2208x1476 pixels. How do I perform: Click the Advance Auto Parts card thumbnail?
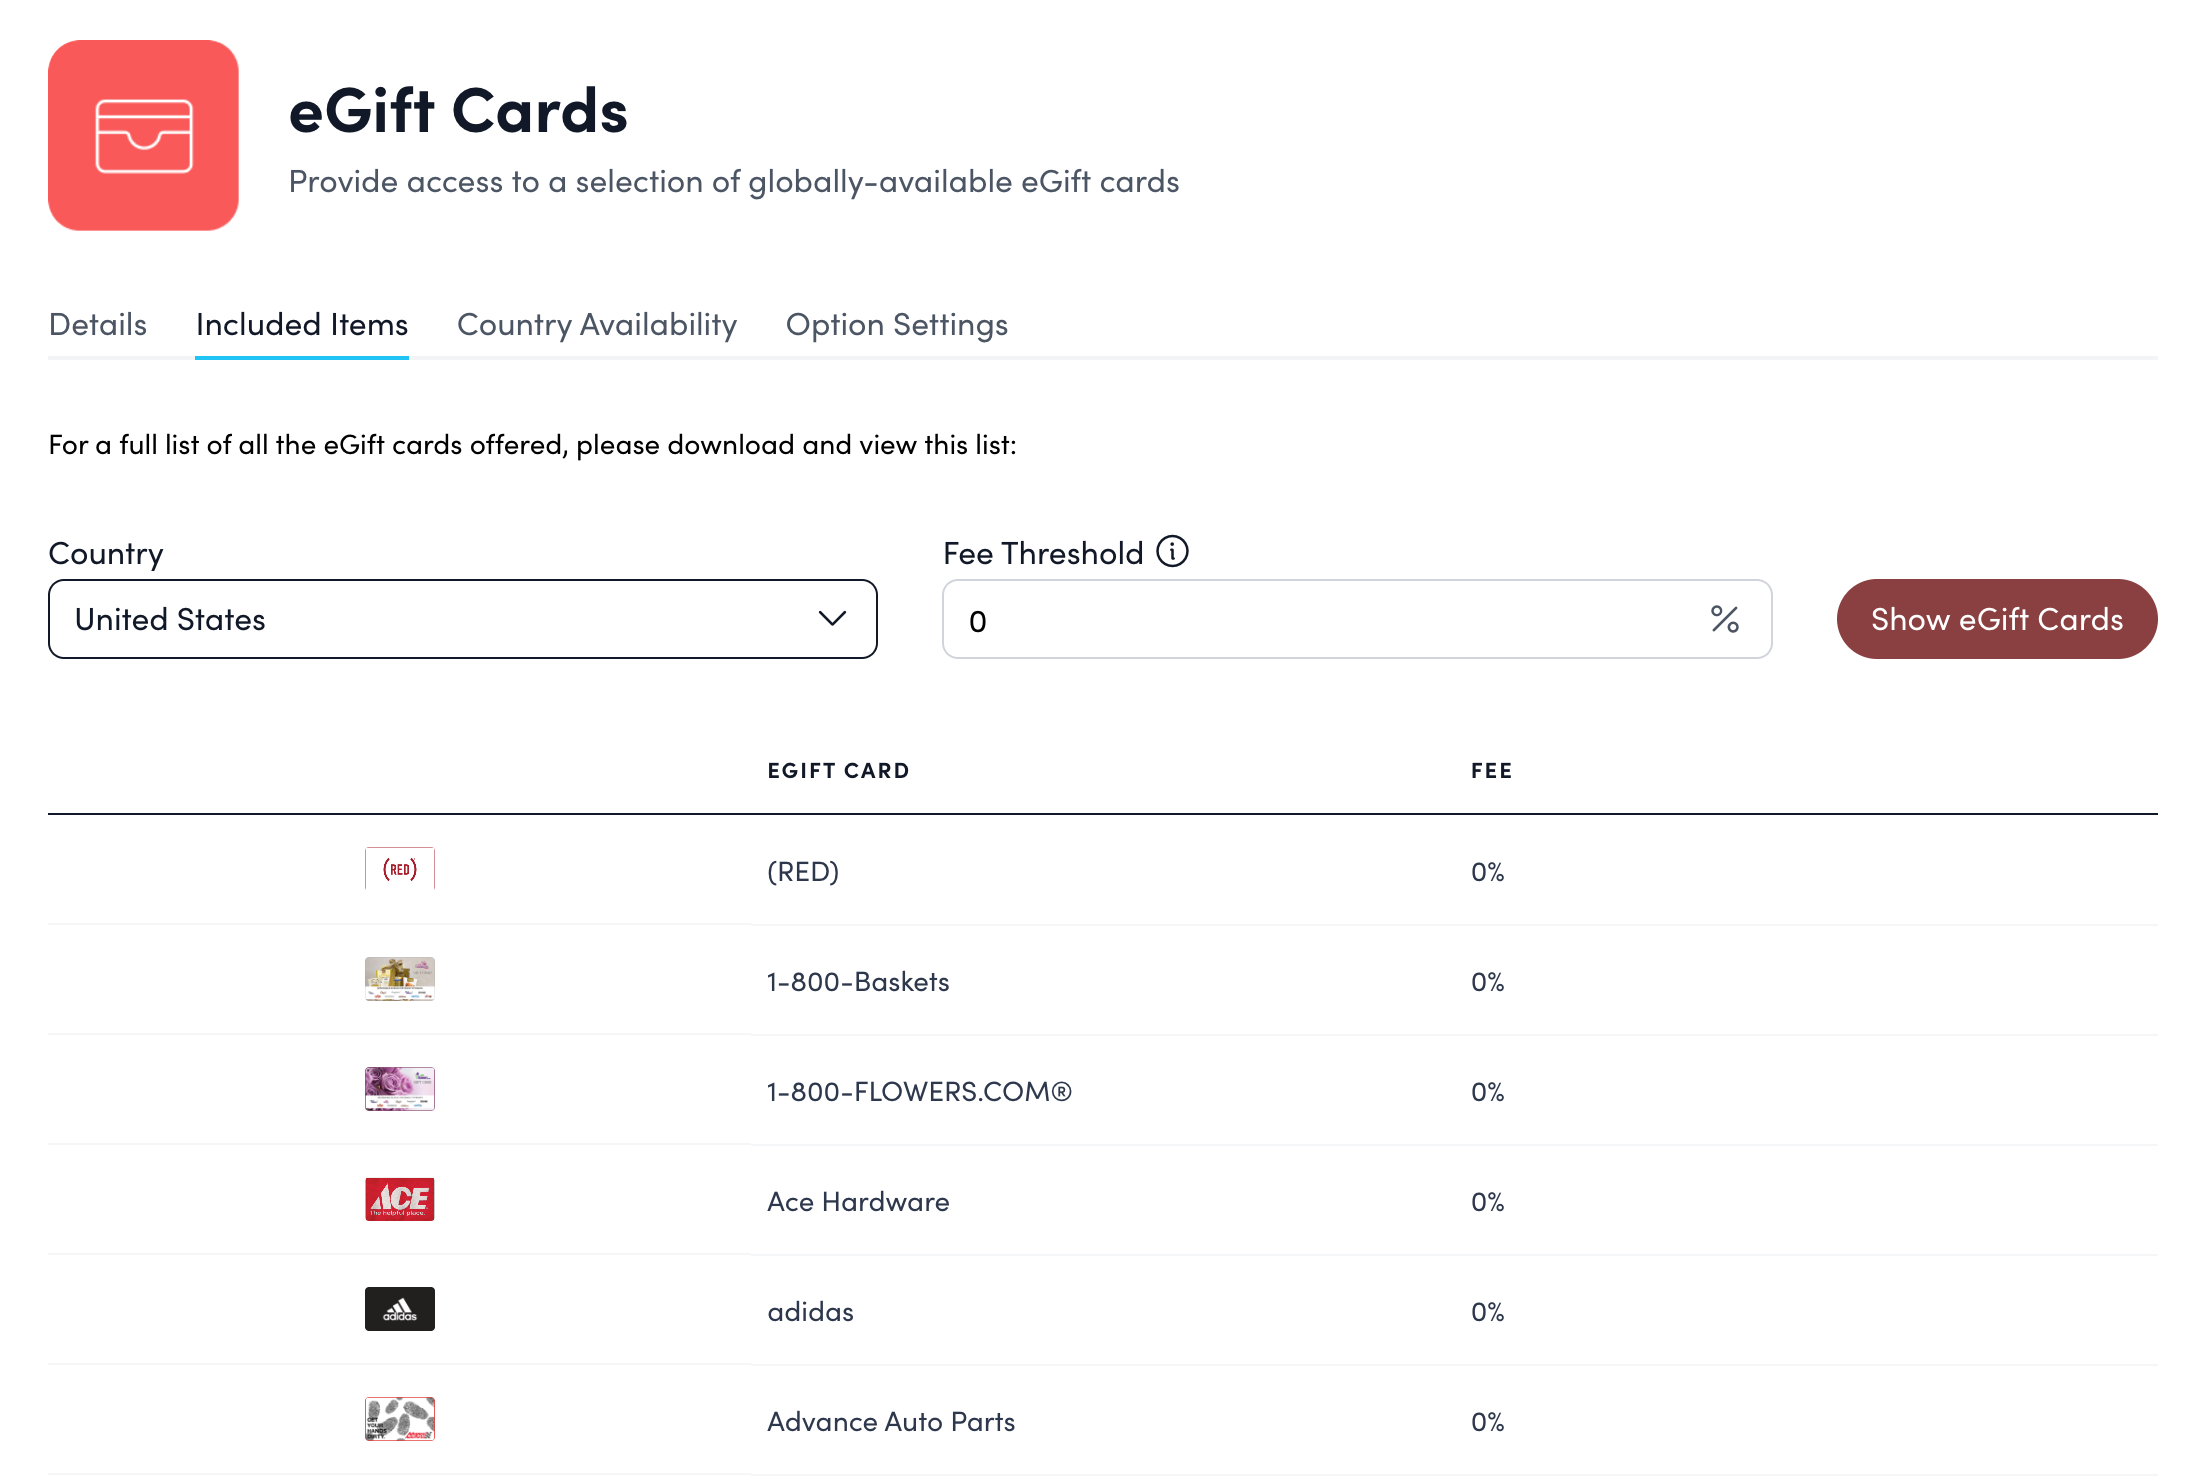pos(399,1419)
